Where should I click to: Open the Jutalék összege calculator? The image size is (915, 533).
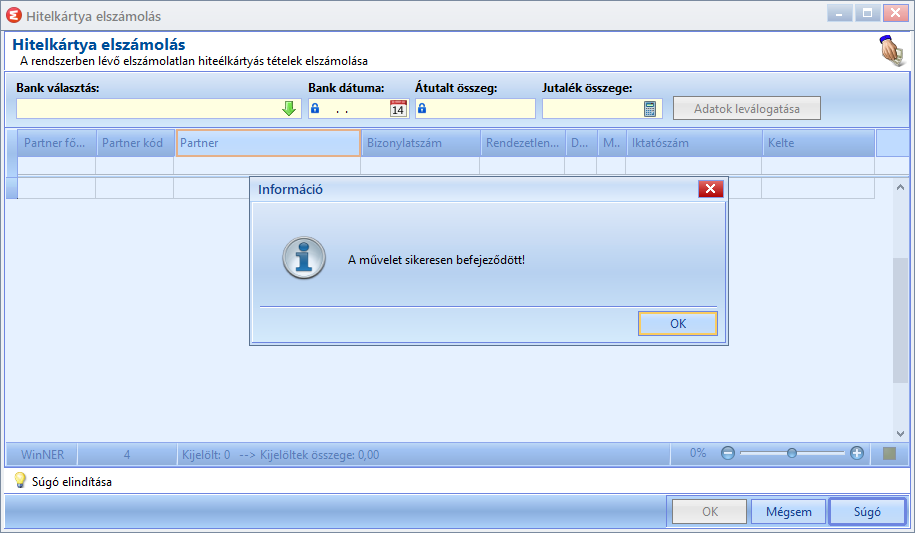point(649,109)
